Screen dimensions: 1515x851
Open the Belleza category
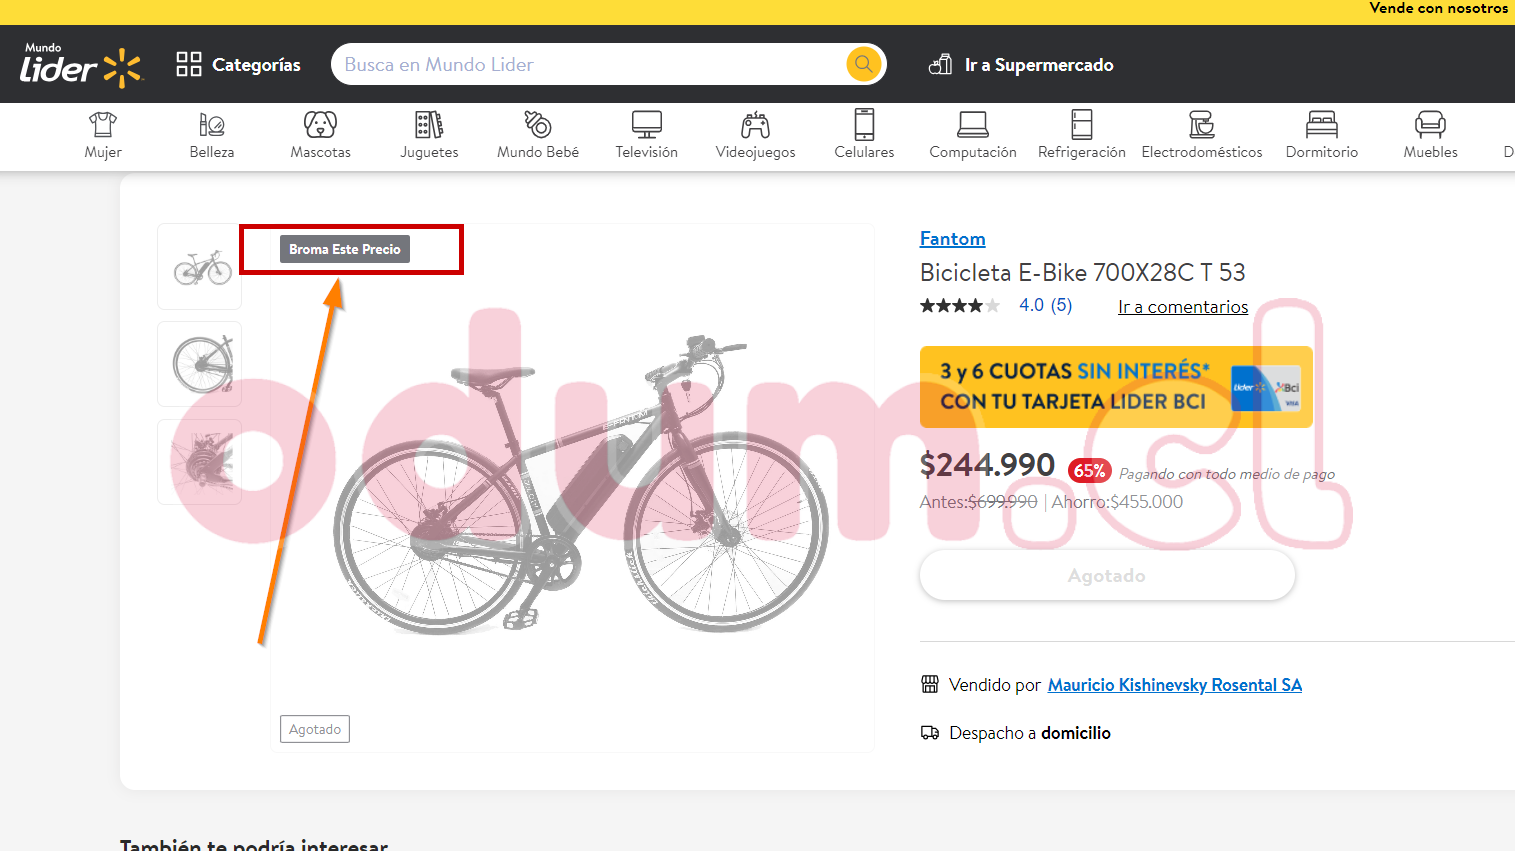pyautogui.click(x=212, y=135)
